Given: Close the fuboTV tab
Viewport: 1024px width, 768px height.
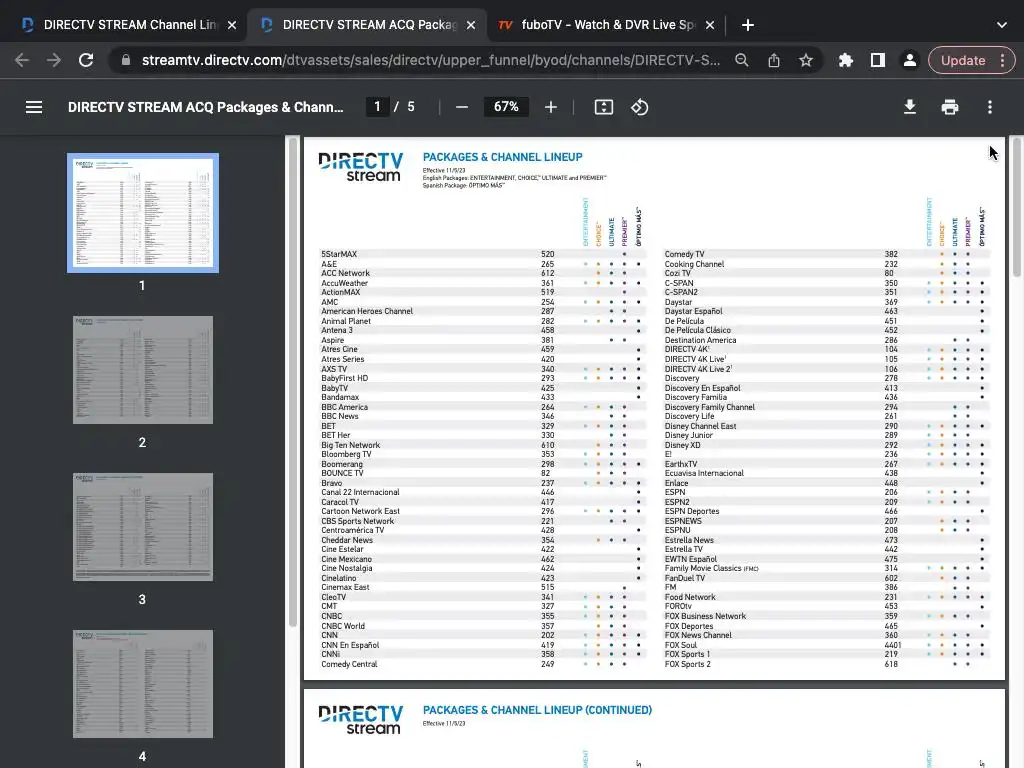Looking at the screenshot, I should (x=710, y=25).
